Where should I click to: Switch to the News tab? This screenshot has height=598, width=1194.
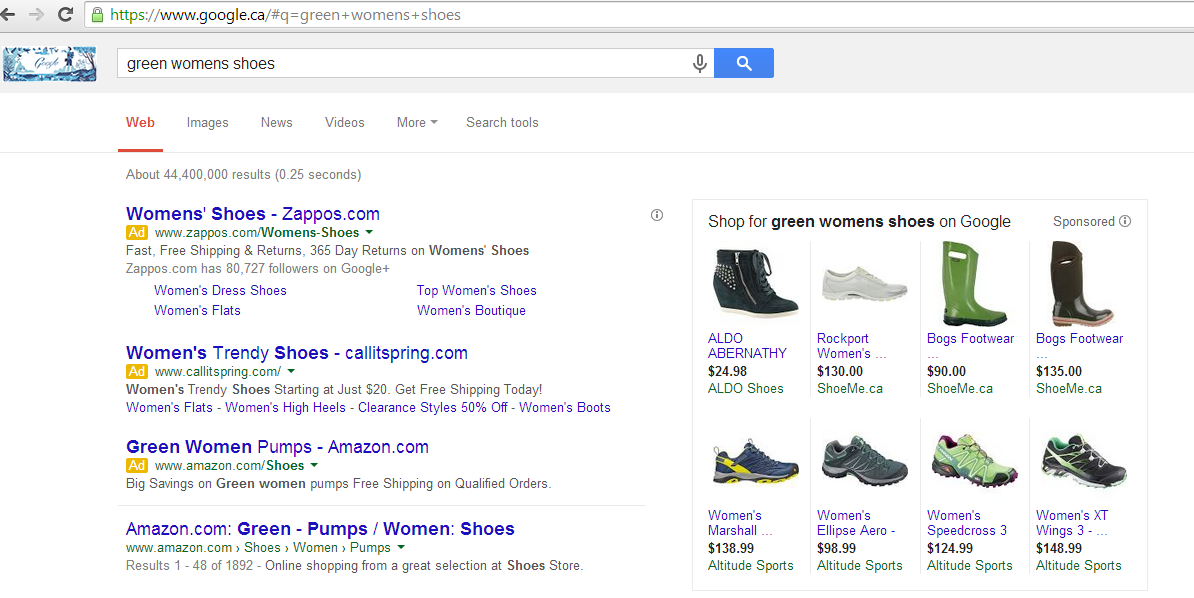(276, 123)
